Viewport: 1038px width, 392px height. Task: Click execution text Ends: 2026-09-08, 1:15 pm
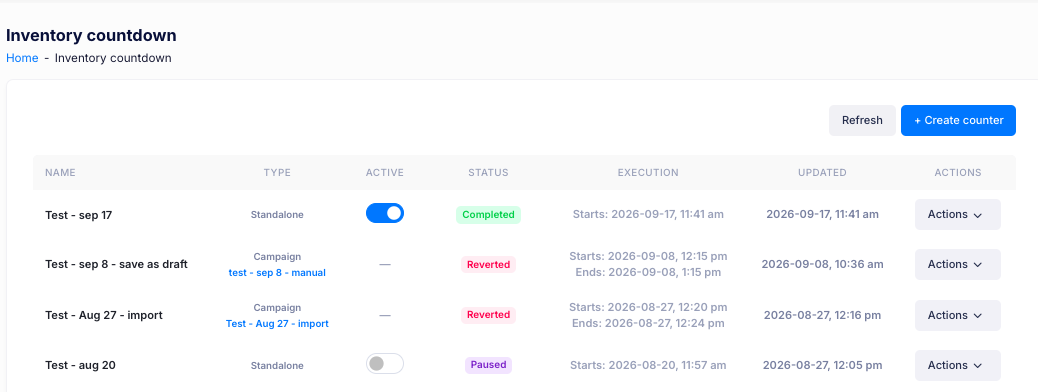[648, 272]
